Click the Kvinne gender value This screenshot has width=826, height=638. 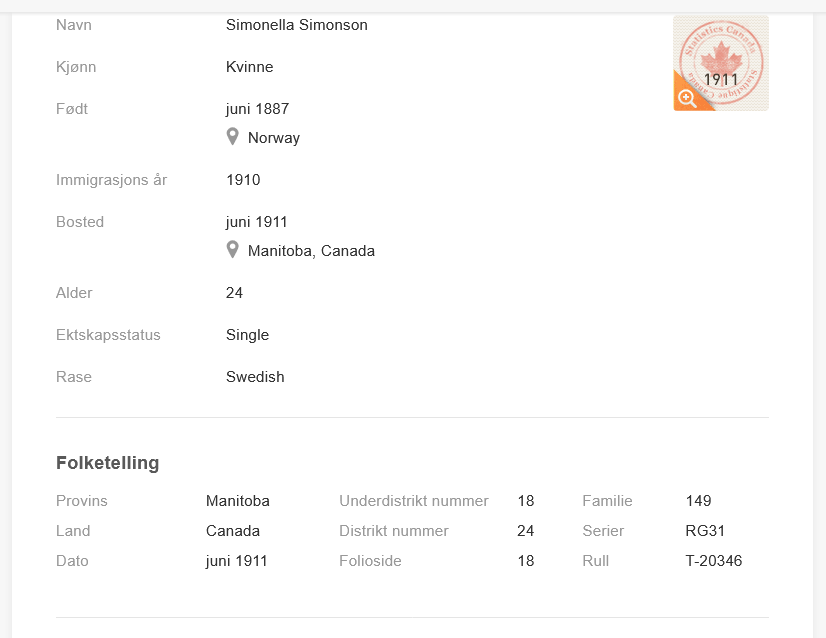point(250,67)
